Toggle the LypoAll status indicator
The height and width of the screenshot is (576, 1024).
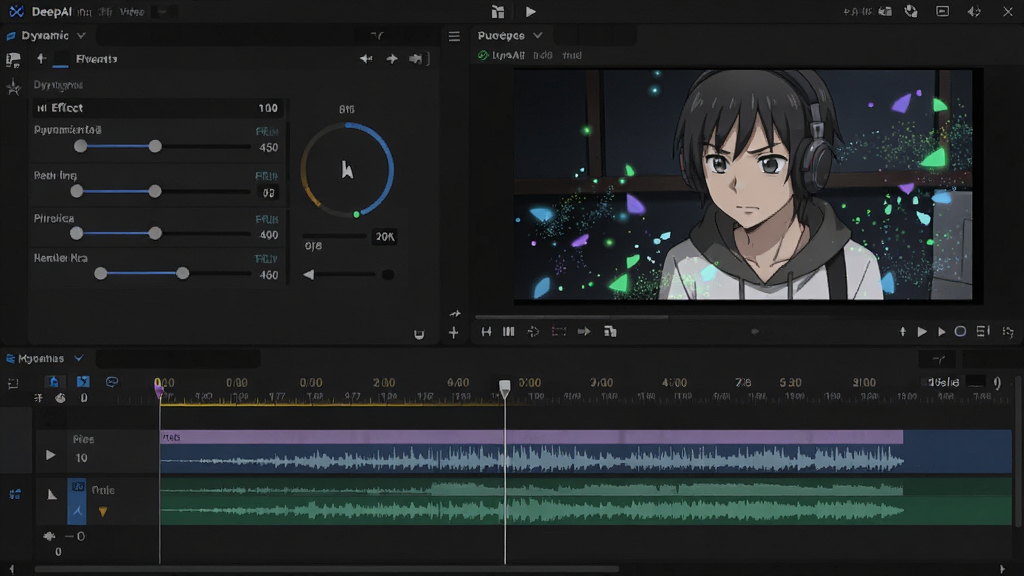(x=483, y=56)
